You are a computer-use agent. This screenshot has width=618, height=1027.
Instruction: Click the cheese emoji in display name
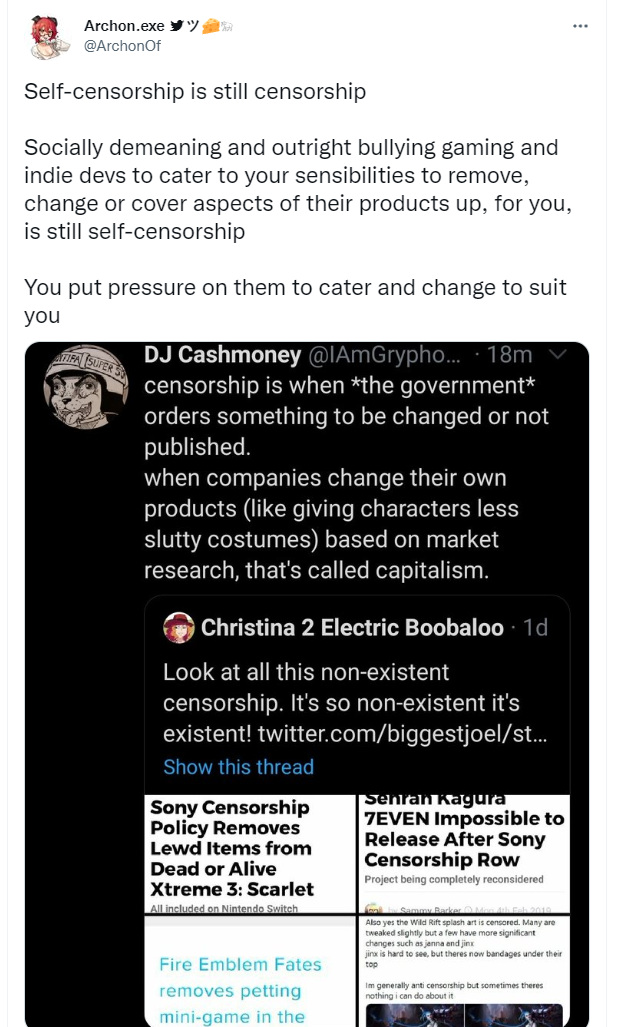[x=210, y=26]
